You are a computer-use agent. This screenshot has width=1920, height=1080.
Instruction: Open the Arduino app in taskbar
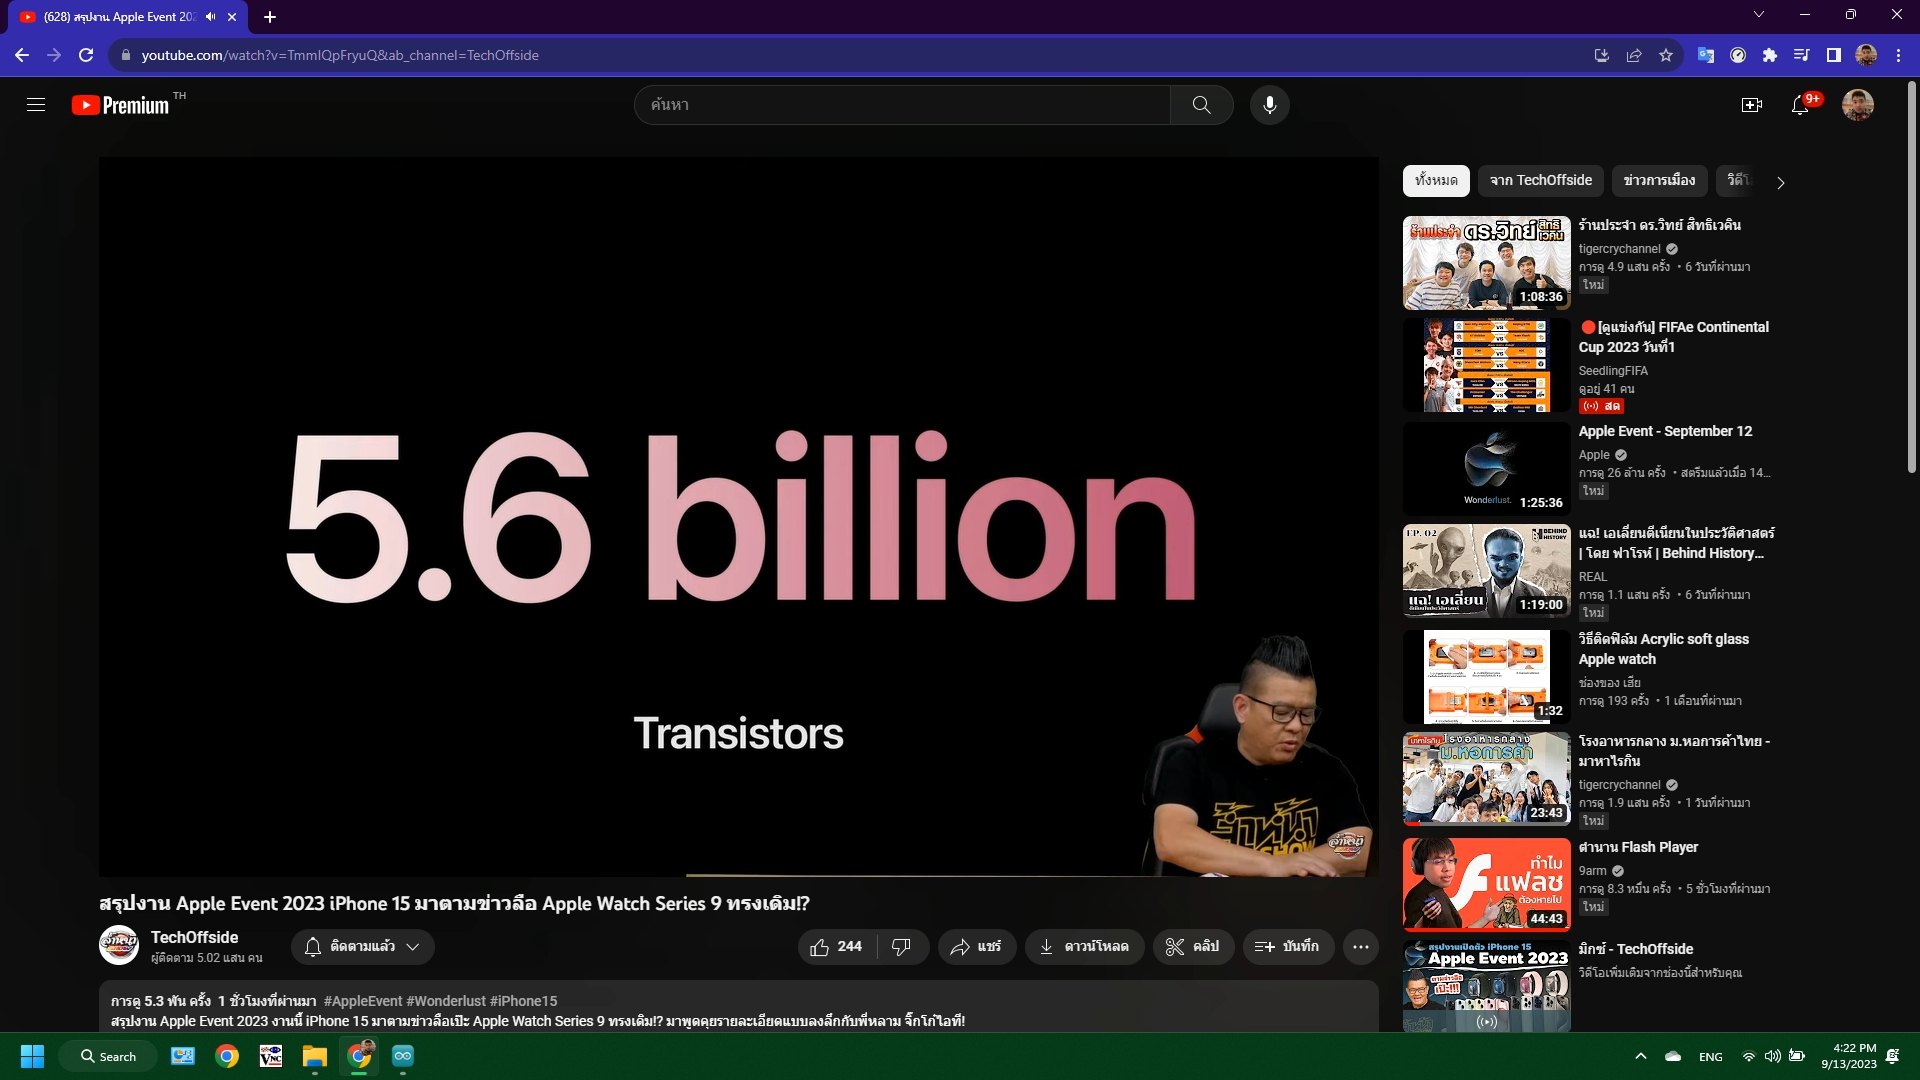[403, 1056]
